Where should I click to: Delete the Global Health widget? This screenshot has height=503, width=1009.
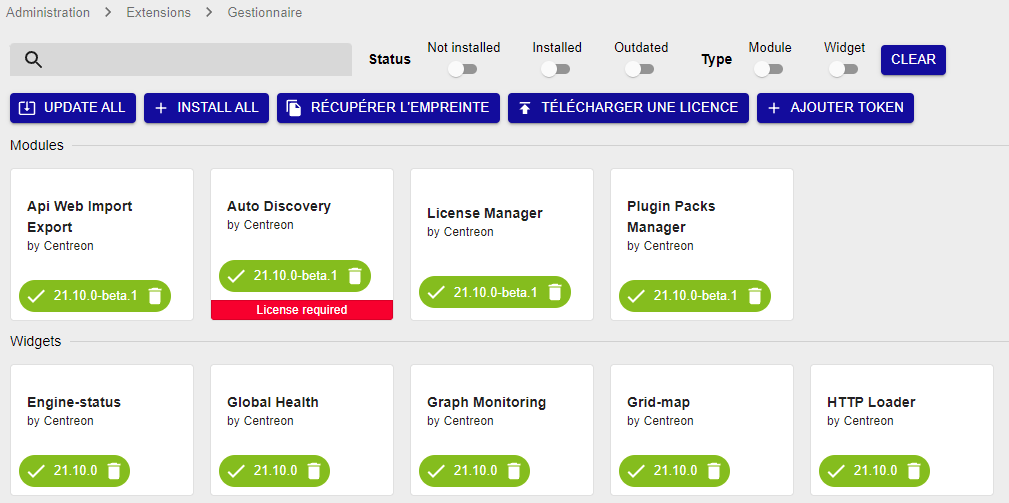[314, 471]
